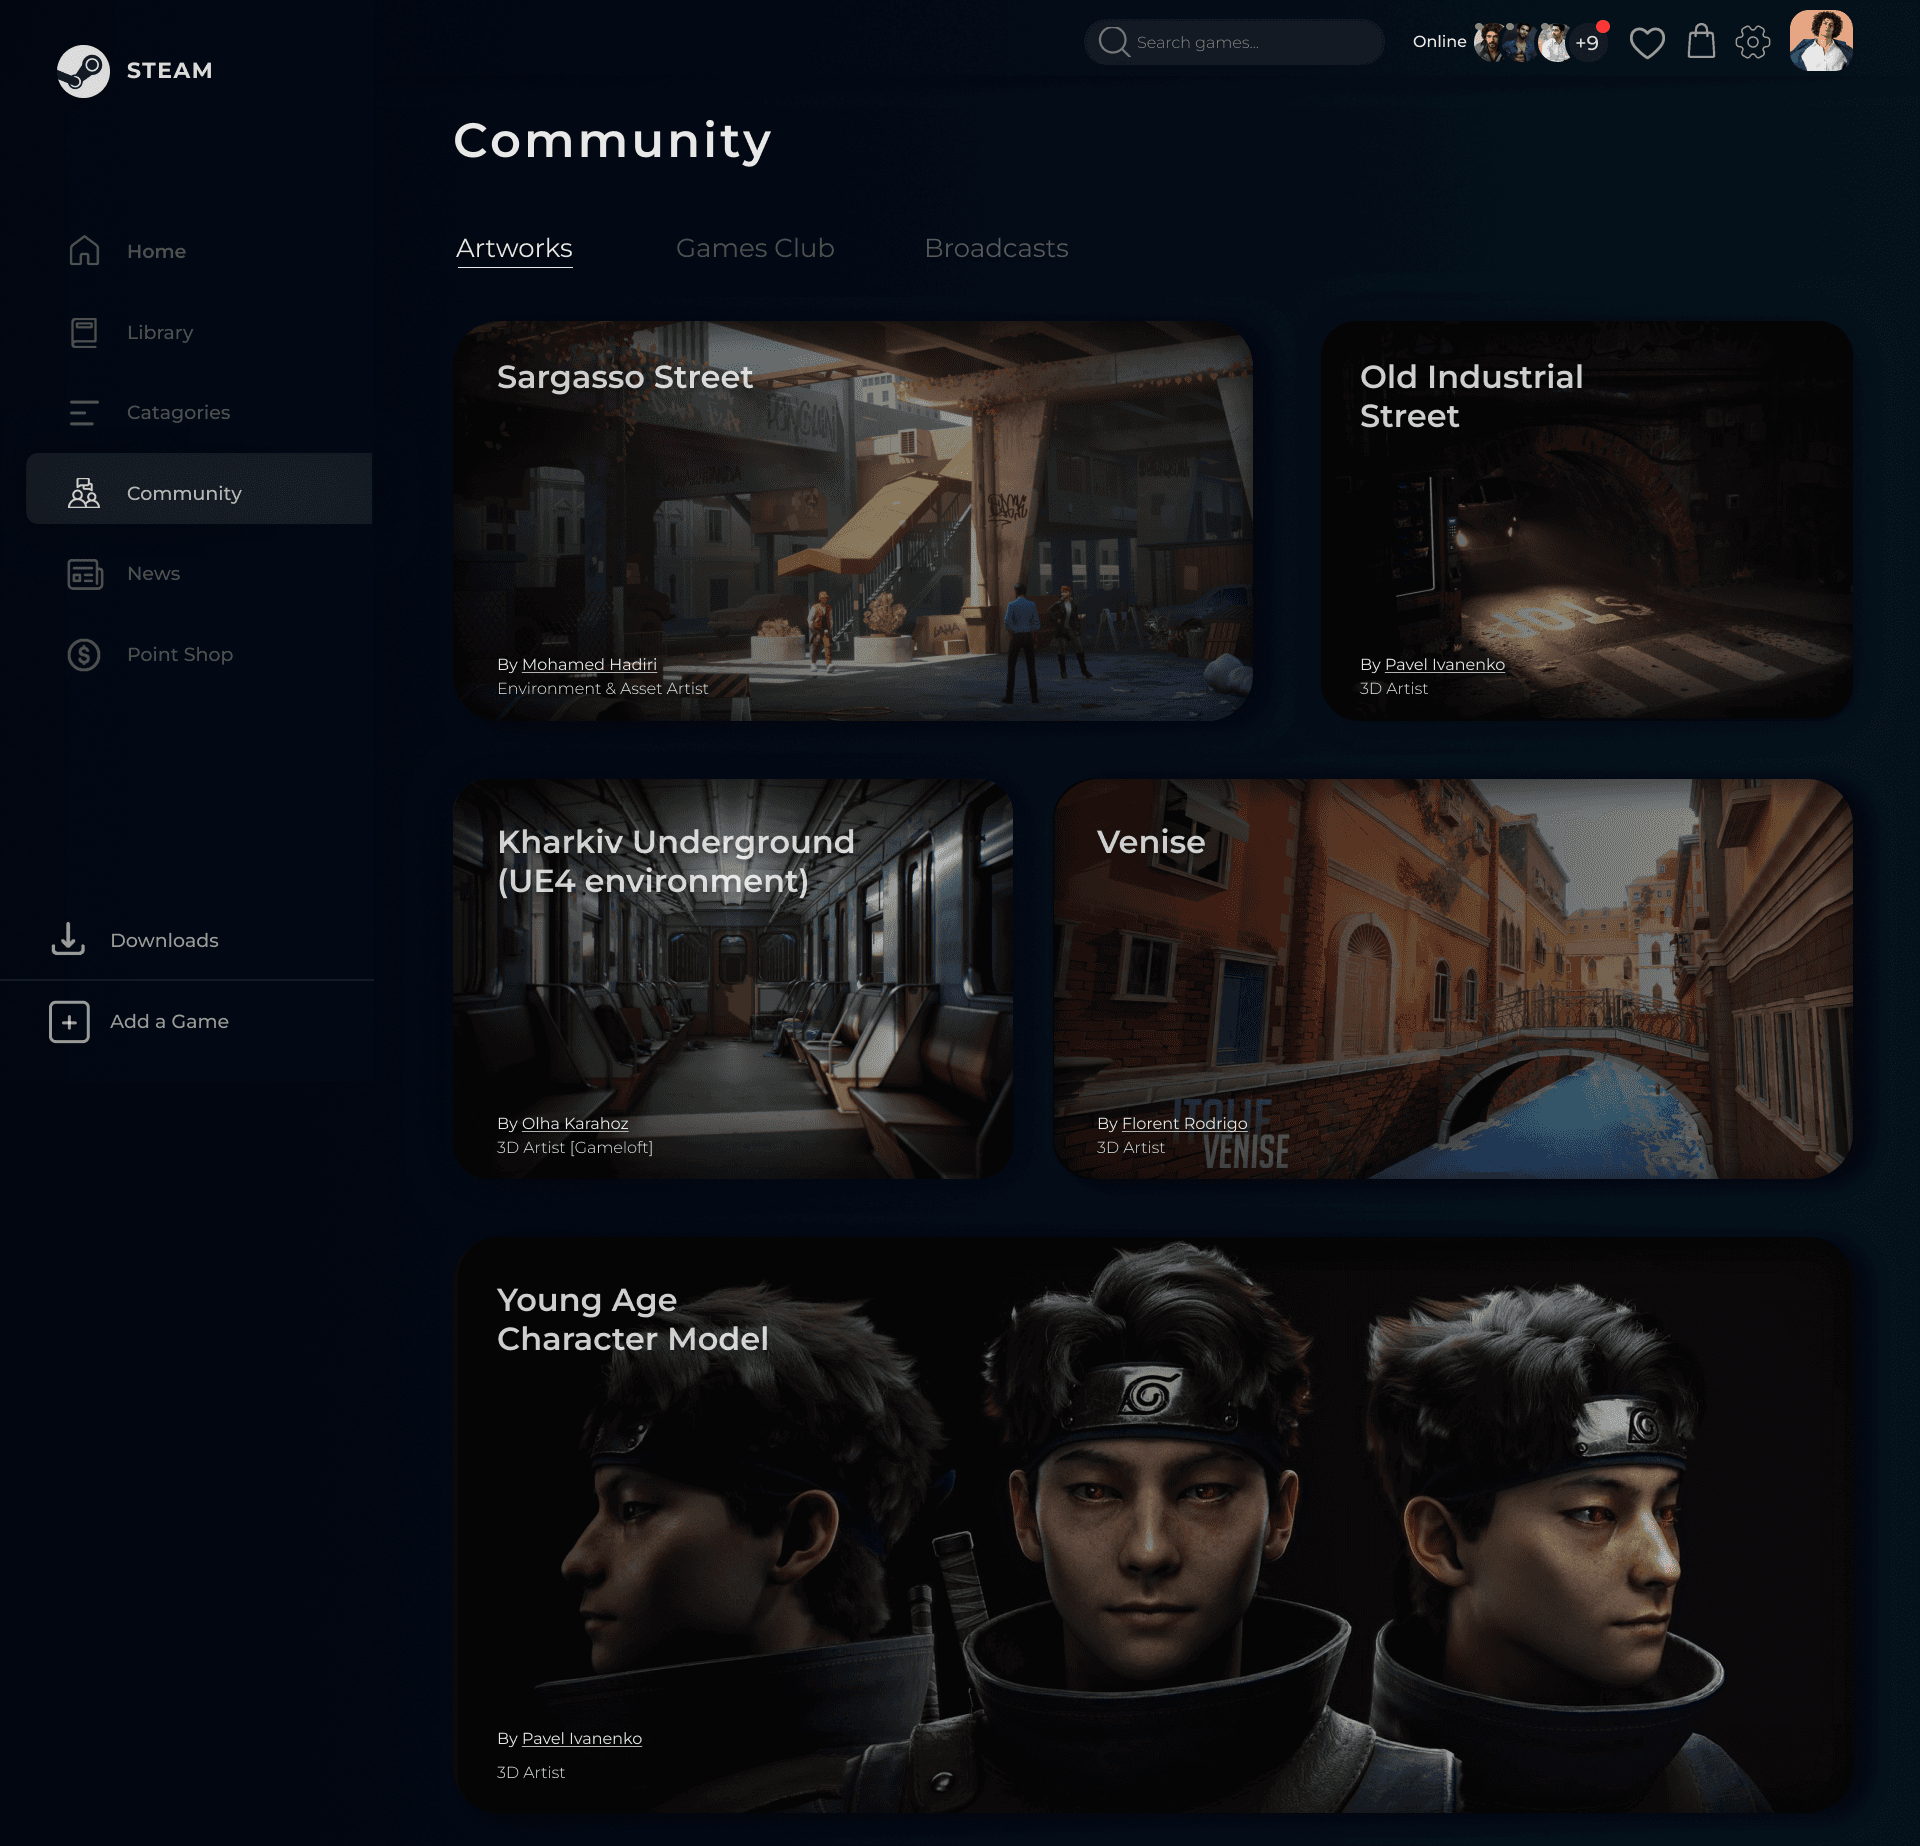This screenshot has width=1920, height=1846.
Task: Focus the Search games input field
Action: pos(1234,42)
